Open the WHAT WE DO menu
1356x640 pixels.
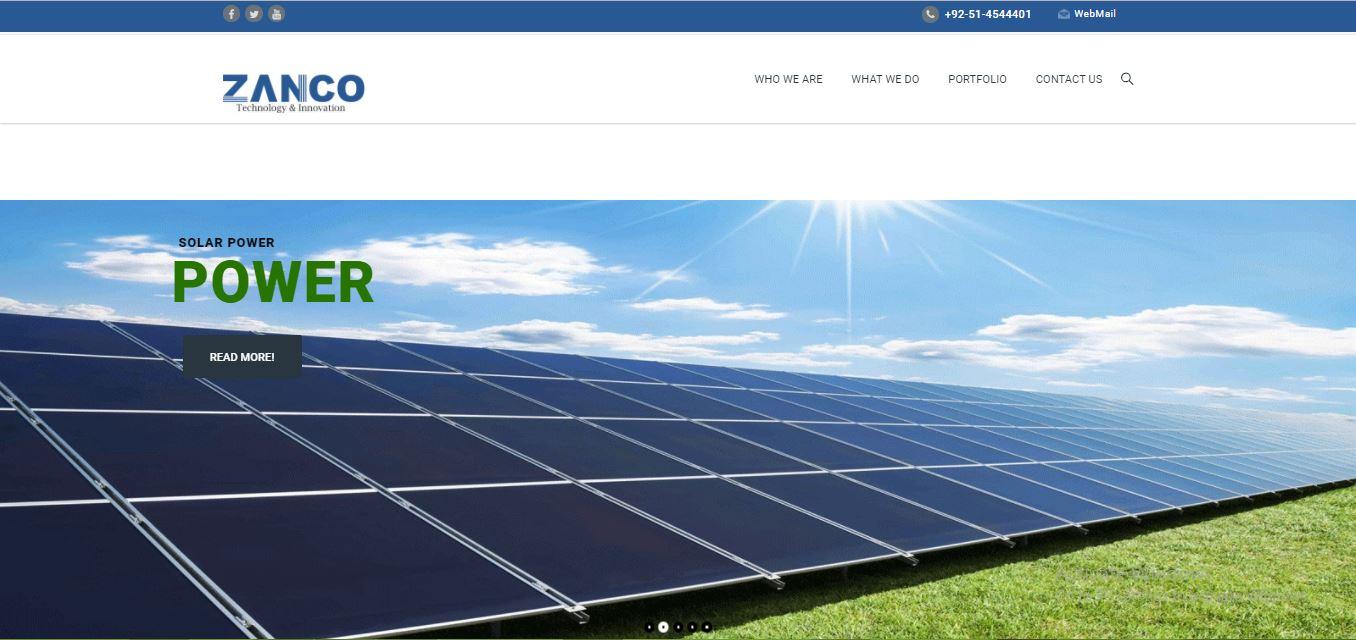point(885,79)
